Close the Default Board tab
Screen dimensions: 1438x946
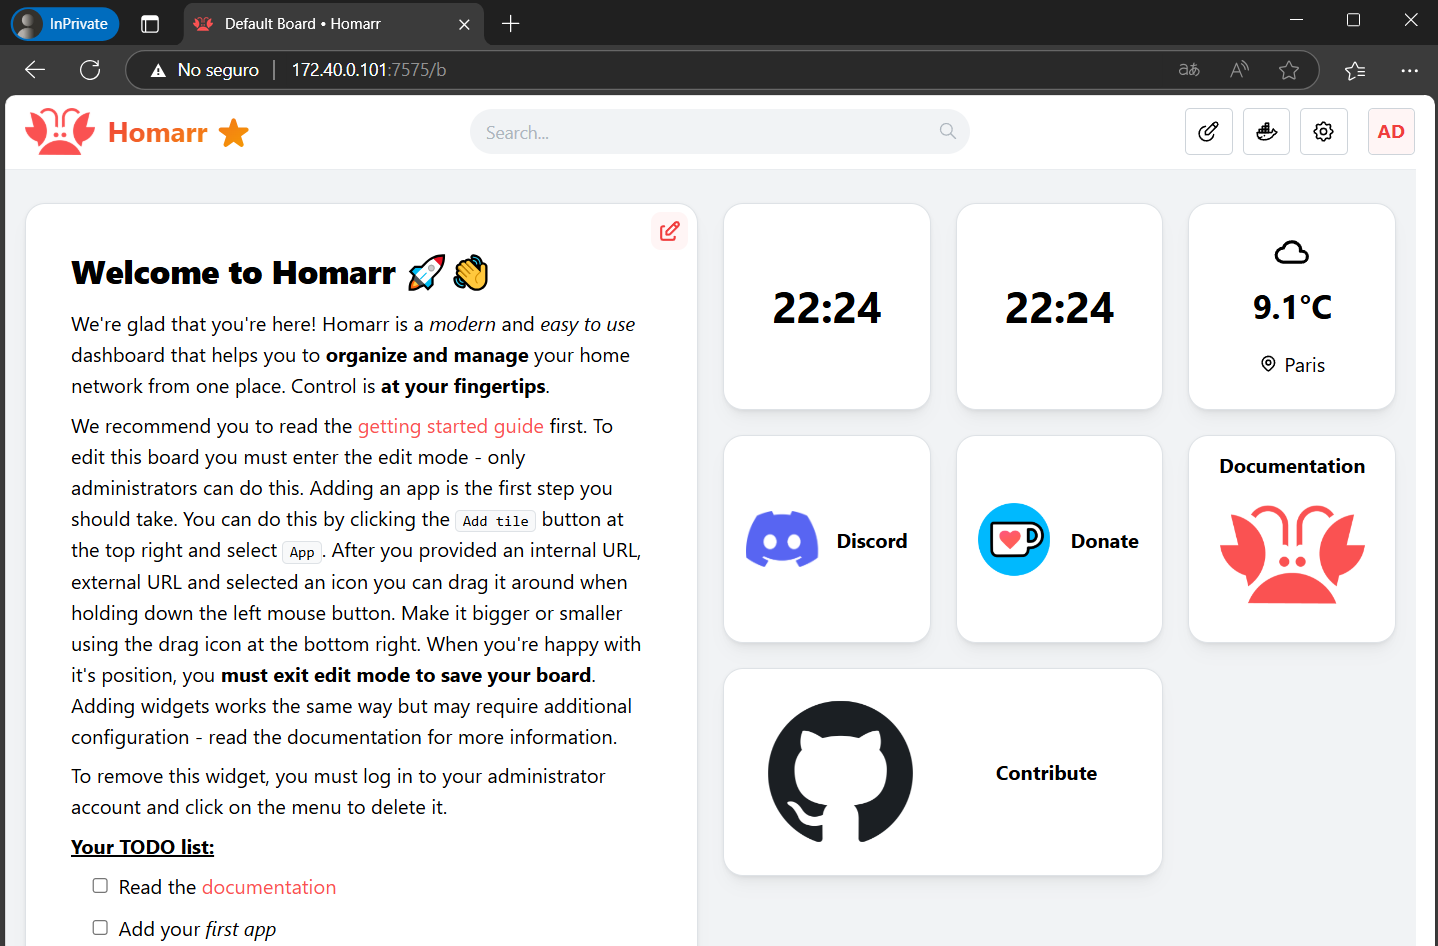[464, 24]
